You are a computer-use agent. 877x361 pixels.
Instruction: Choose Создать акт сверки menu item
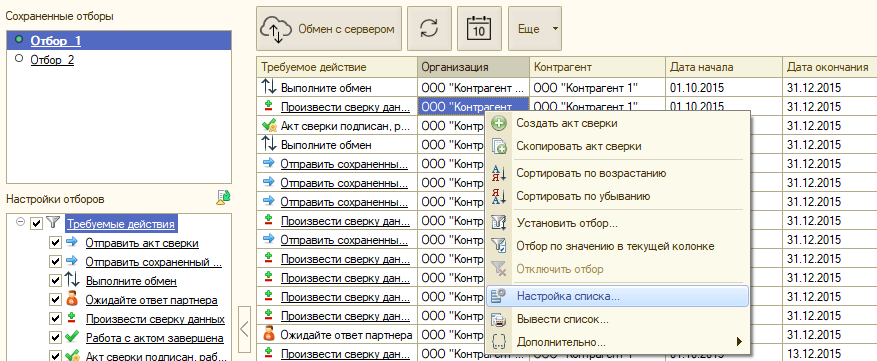point(617,123)
